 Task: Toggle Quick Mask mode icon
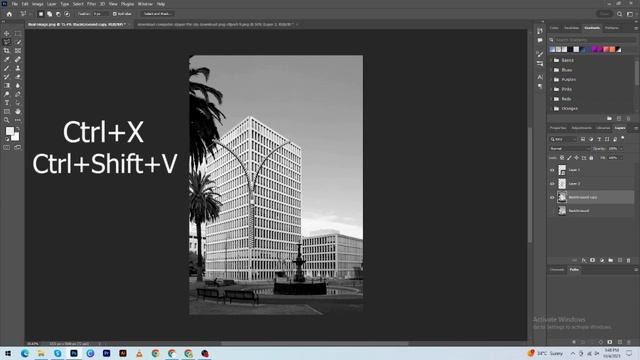pyautogui.click(x=7, y=147)
